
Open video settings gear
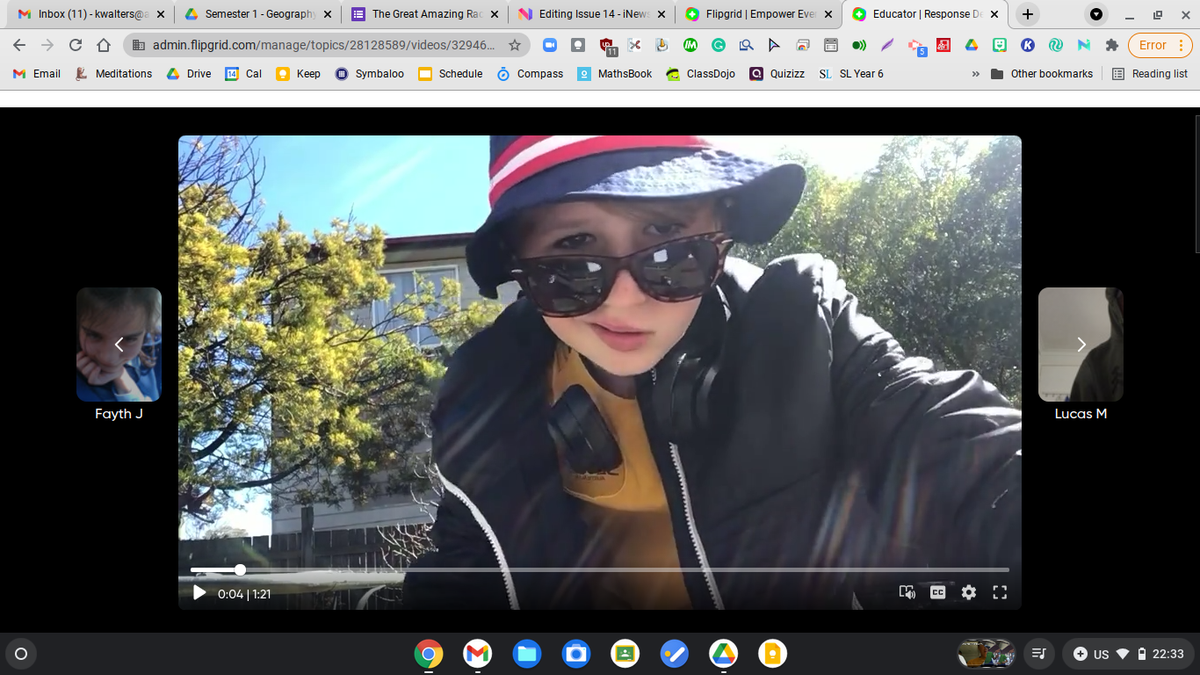(x=968, y=593)
